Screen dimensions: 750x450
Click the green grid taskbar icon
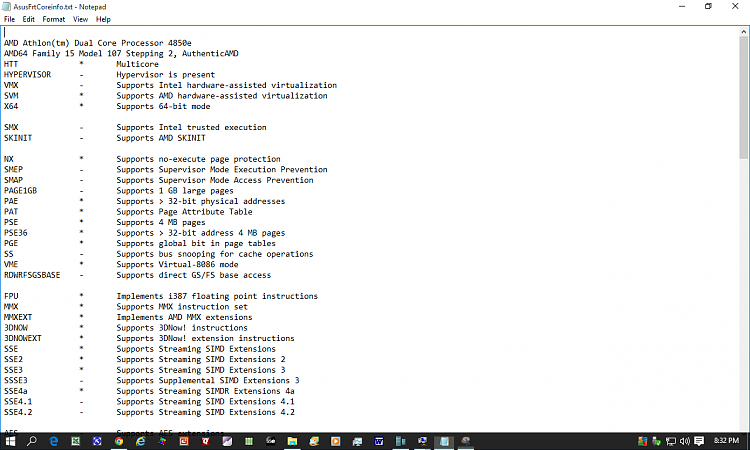point(249,441)
